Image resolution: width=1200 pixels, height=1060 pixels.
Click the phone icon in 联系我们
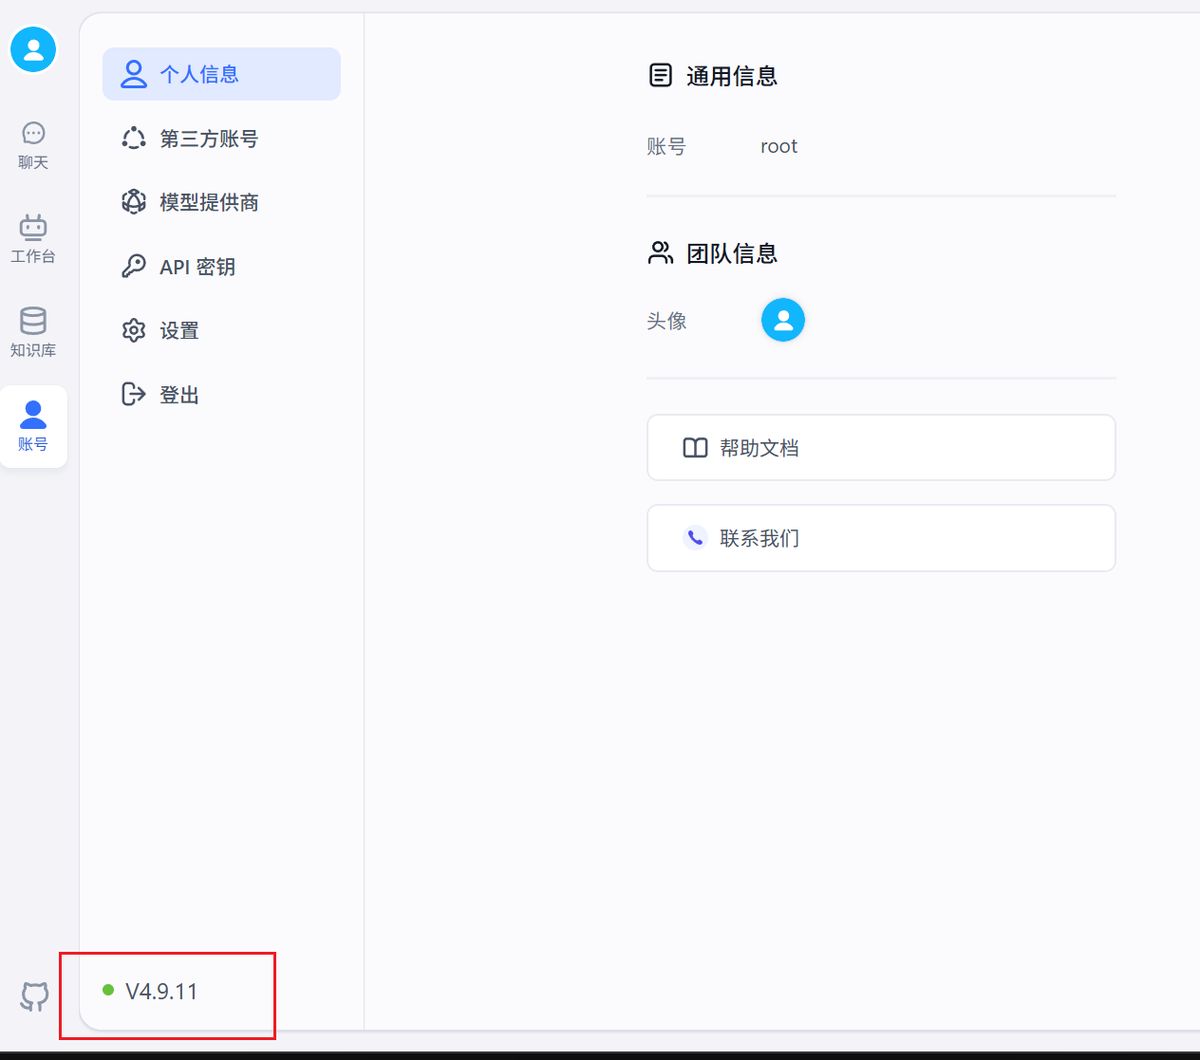695,538
